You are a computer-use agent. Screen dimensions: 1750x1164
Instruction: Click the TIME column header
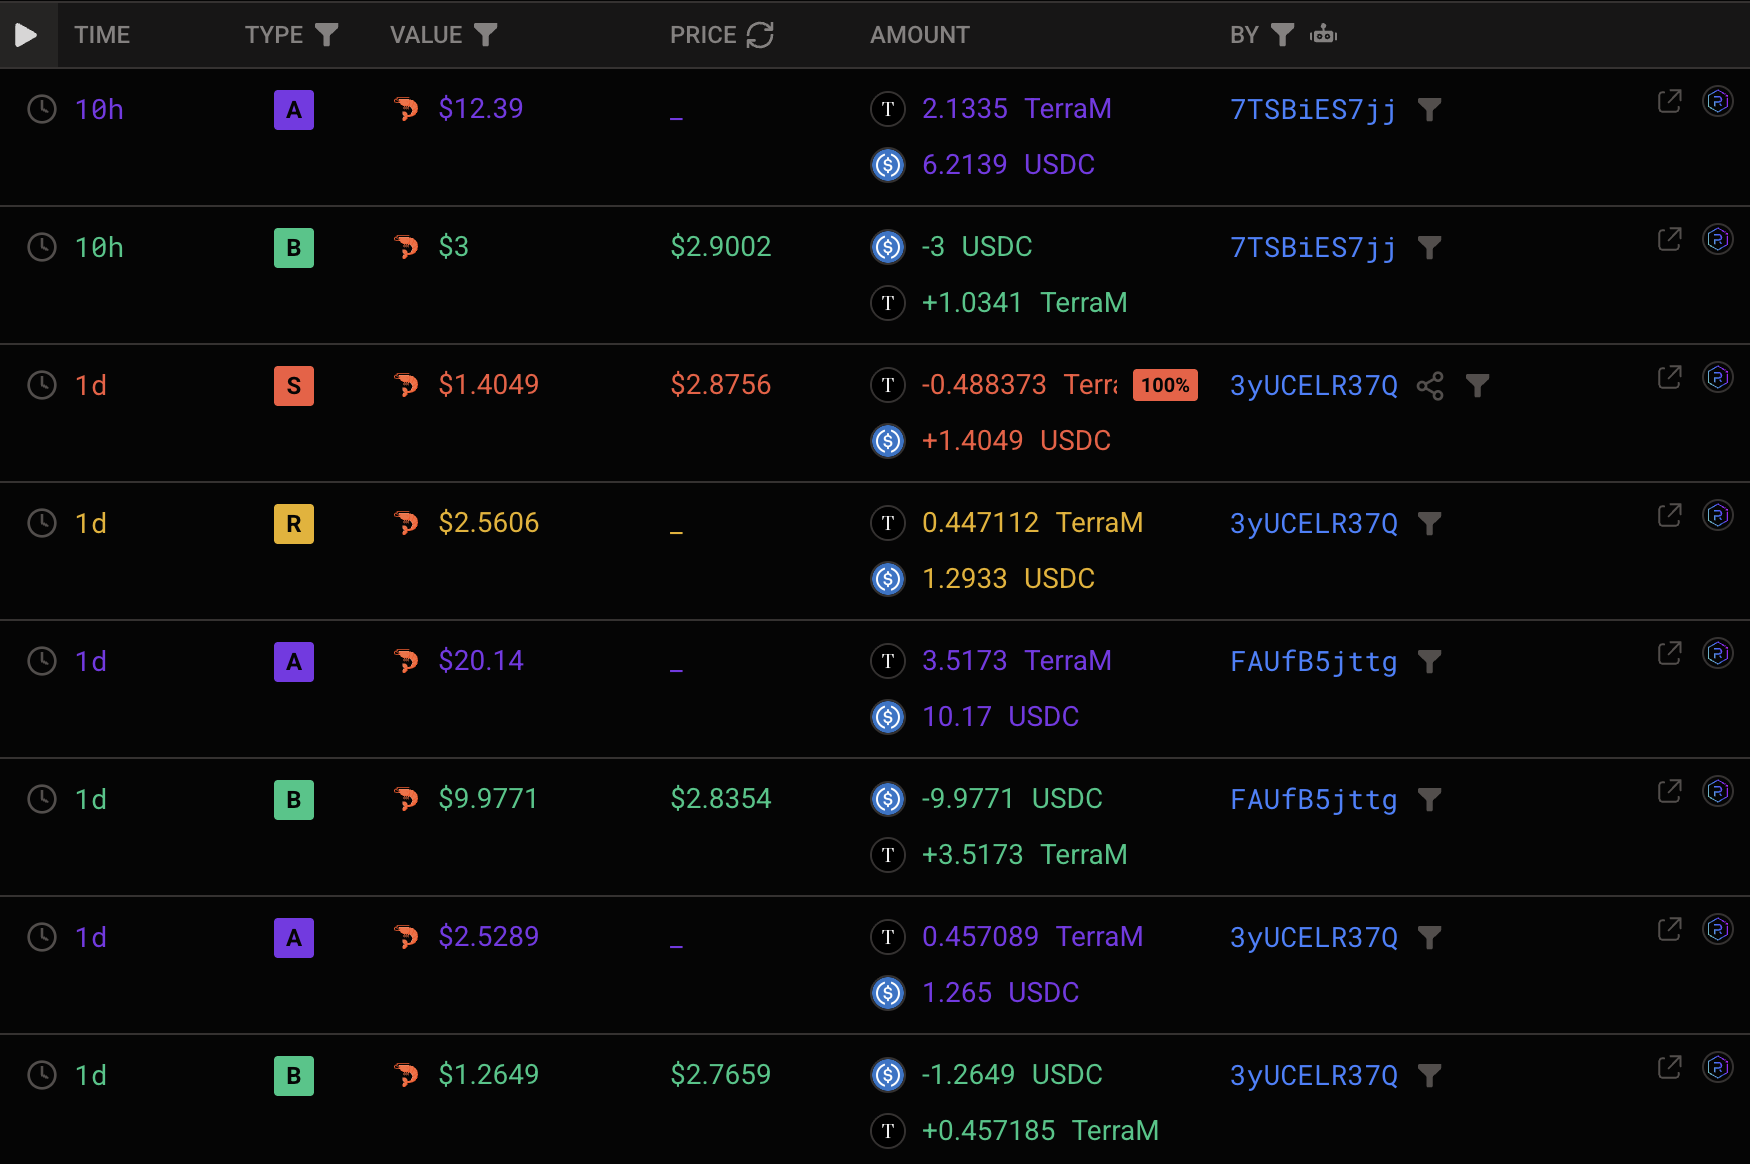coord(102,35)
